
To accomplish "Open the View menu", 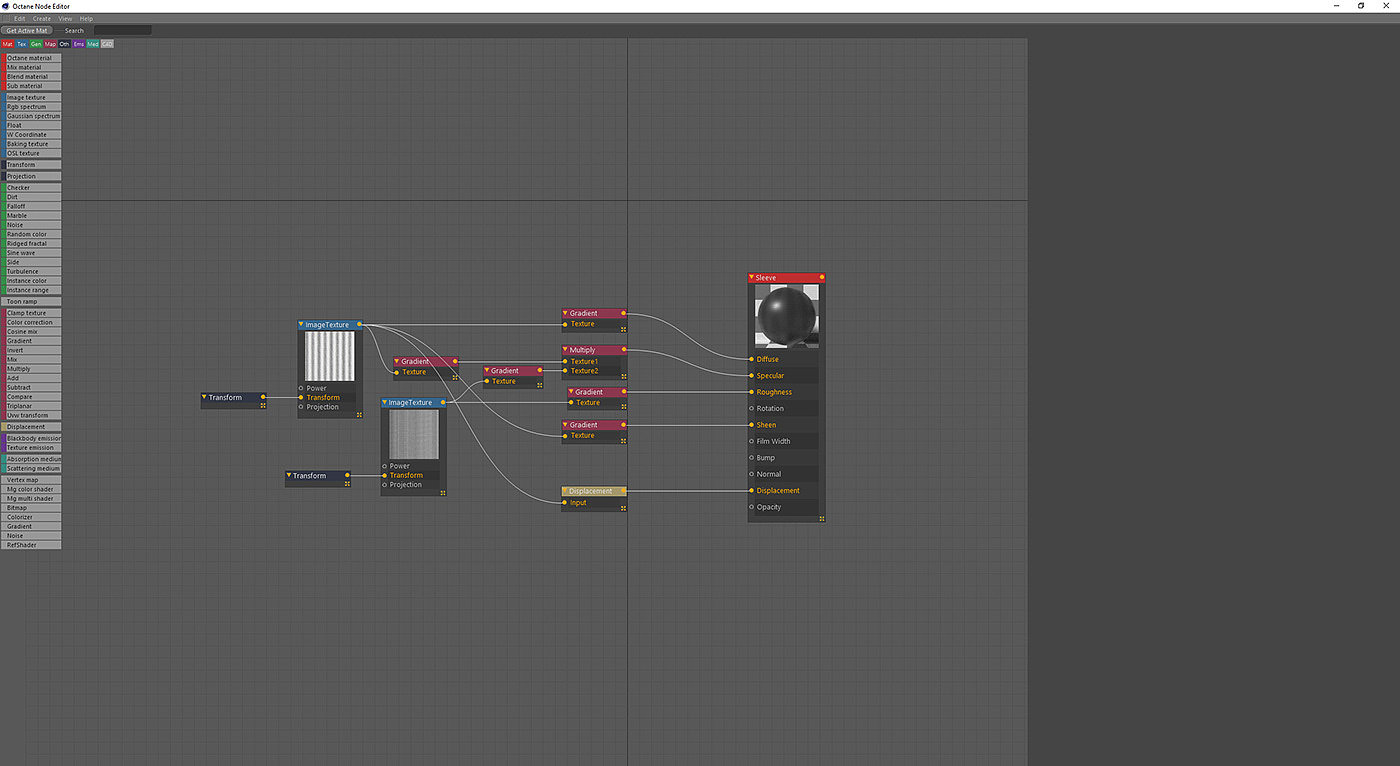I will (65, 18).
